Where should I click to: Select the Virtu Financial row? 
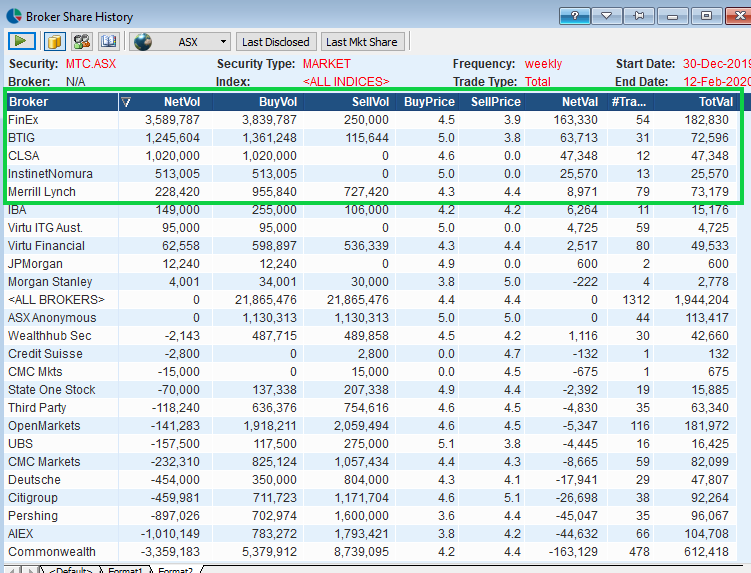(372, 246)
